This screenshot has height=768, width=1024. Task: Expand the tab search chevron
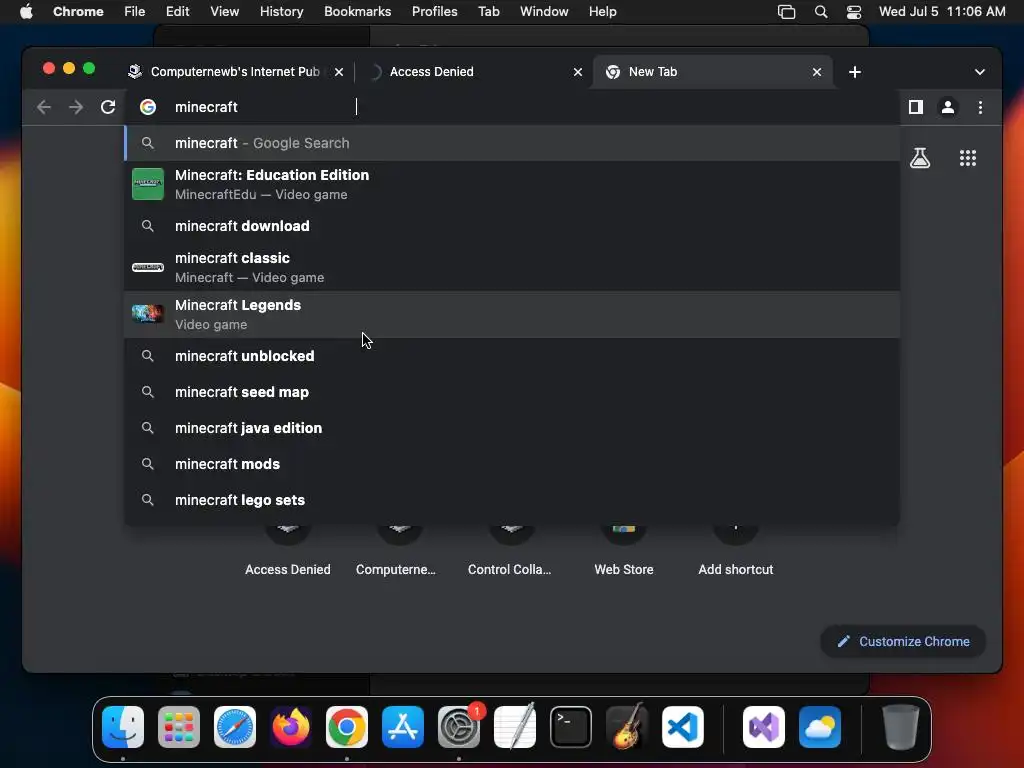click(x=980, y=72)
